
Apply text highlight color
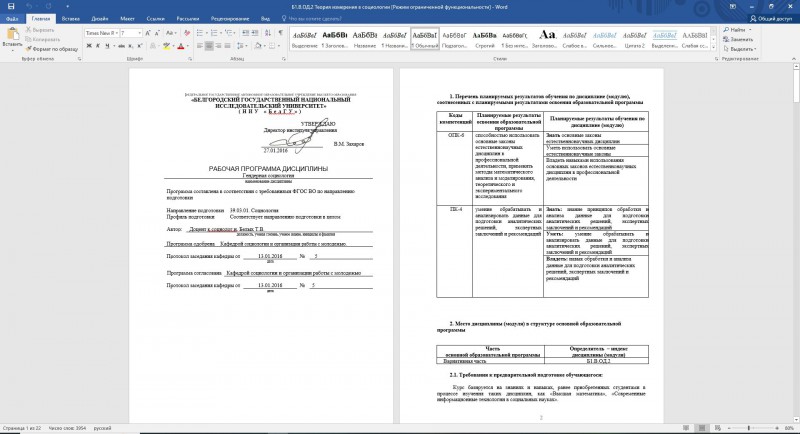point(166,46)
